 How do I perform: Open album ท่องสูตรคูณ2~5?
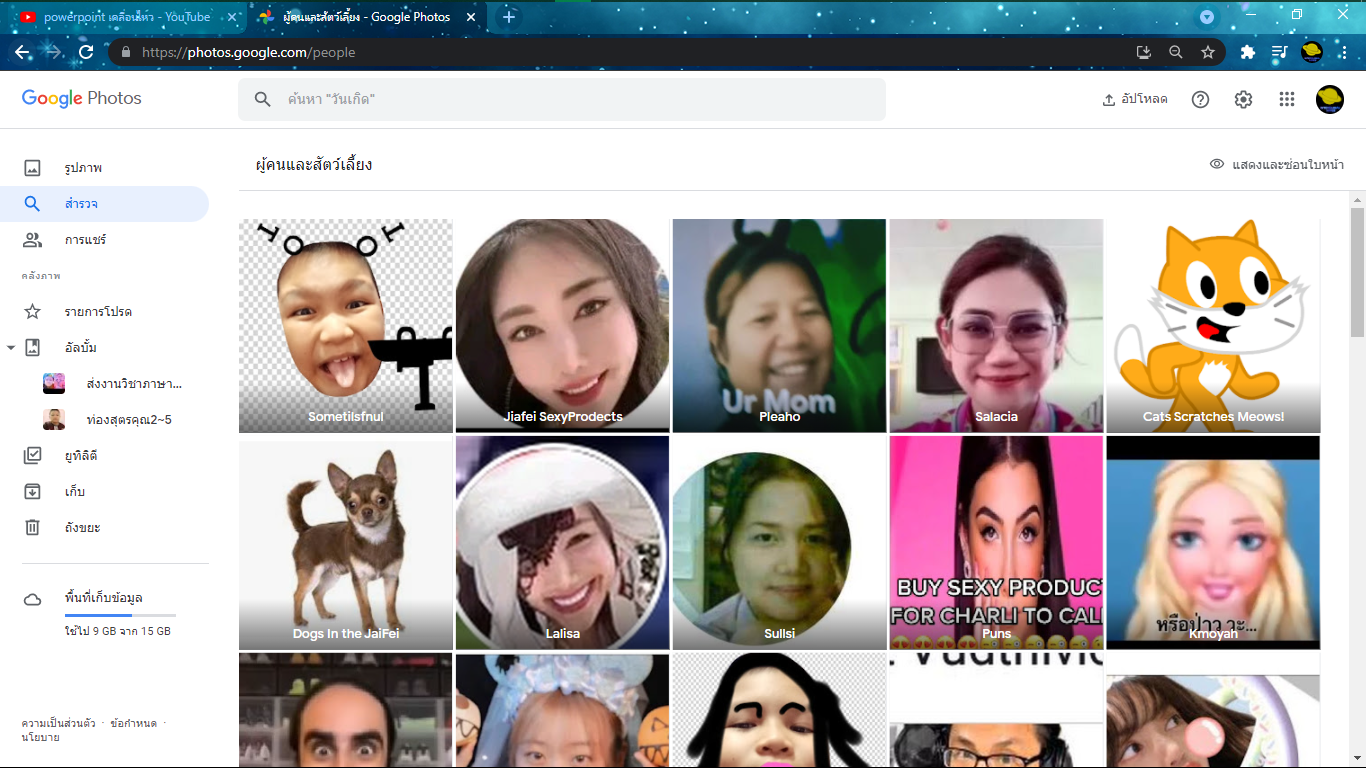tap(108, 420)
